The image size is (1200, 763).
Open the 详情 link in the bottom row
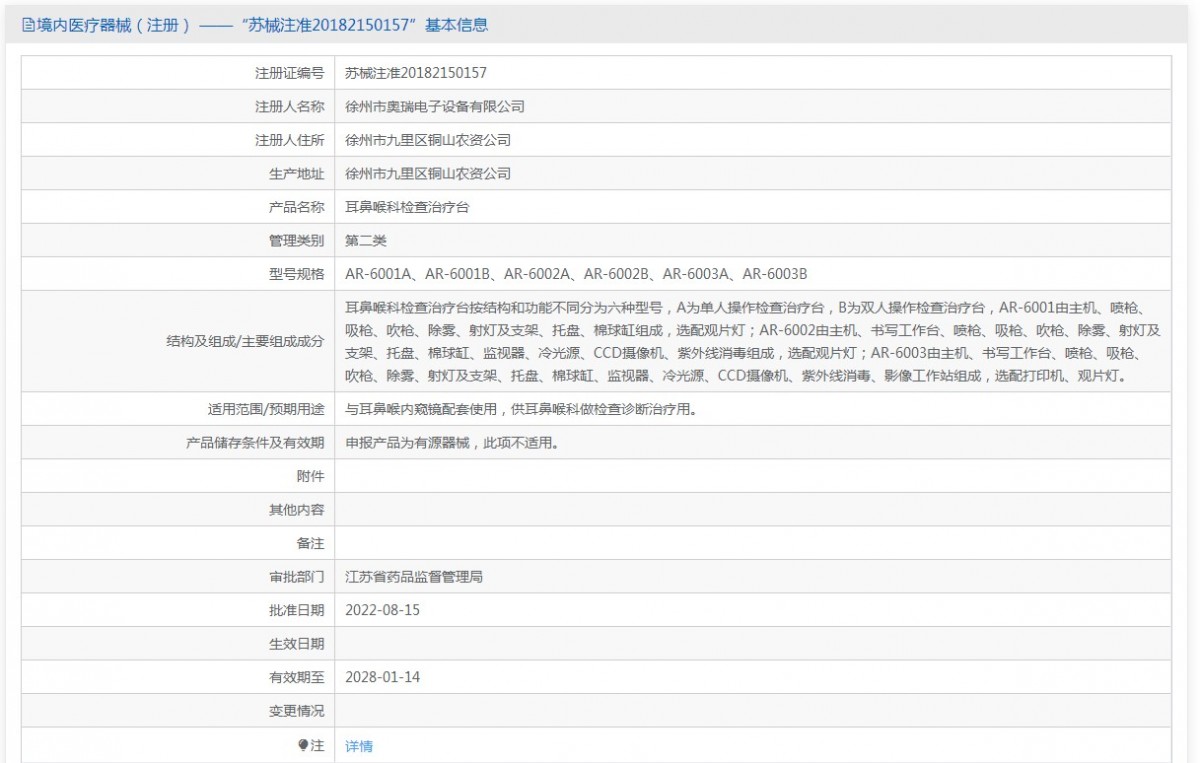[x=359, y=746]
